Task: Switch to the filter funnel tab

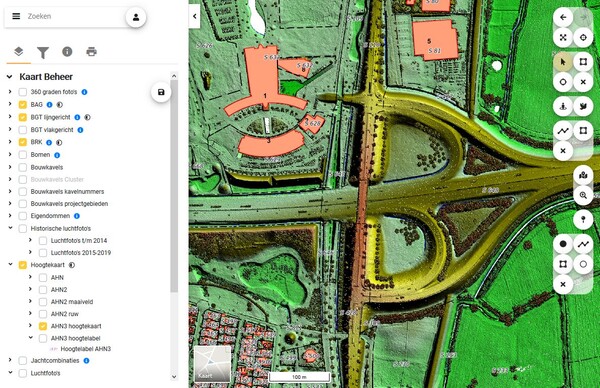Action: (43, 52)
